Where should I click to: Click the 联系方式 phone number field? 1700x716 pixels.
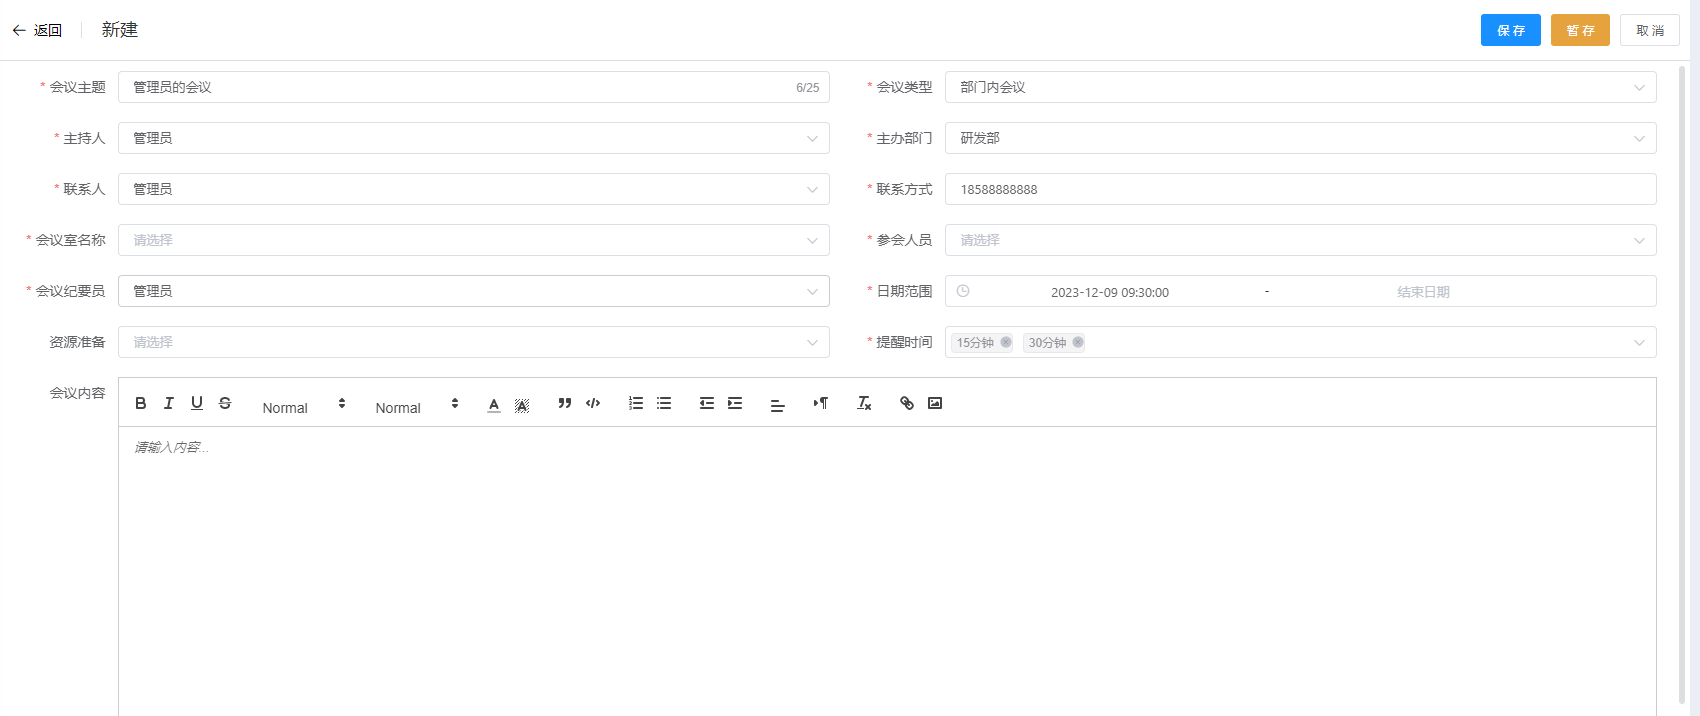click(1300, 189)
